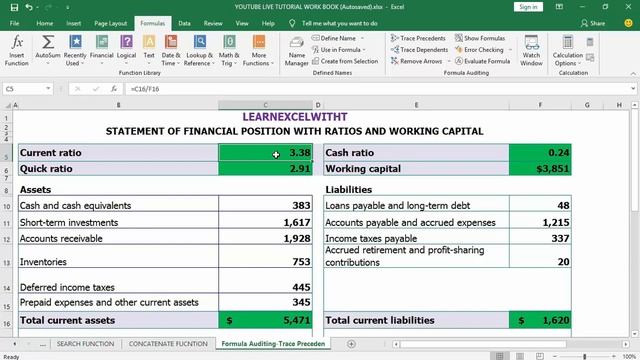Open the Logical functions list
640x360 pixels.
click(x=126, y=51)
